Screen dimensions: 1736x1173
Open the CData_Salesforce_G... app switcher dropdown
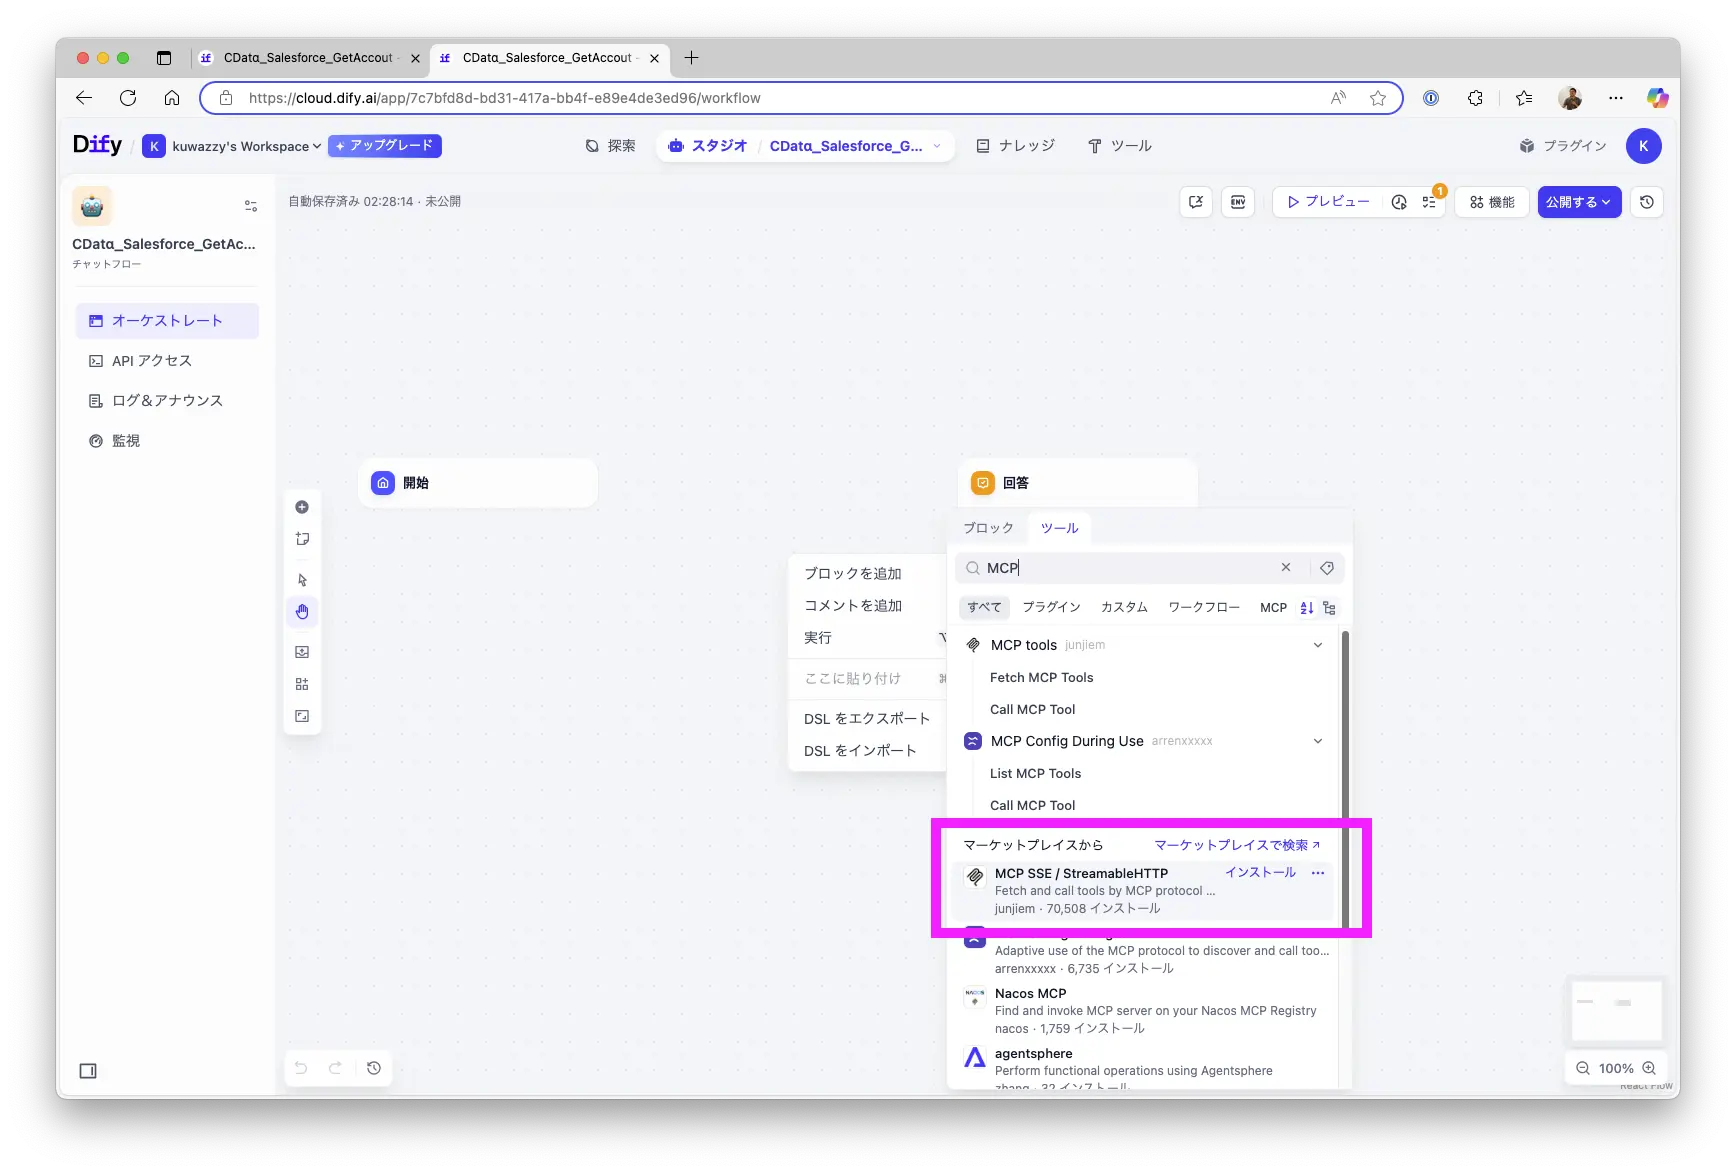coord(855,146)
